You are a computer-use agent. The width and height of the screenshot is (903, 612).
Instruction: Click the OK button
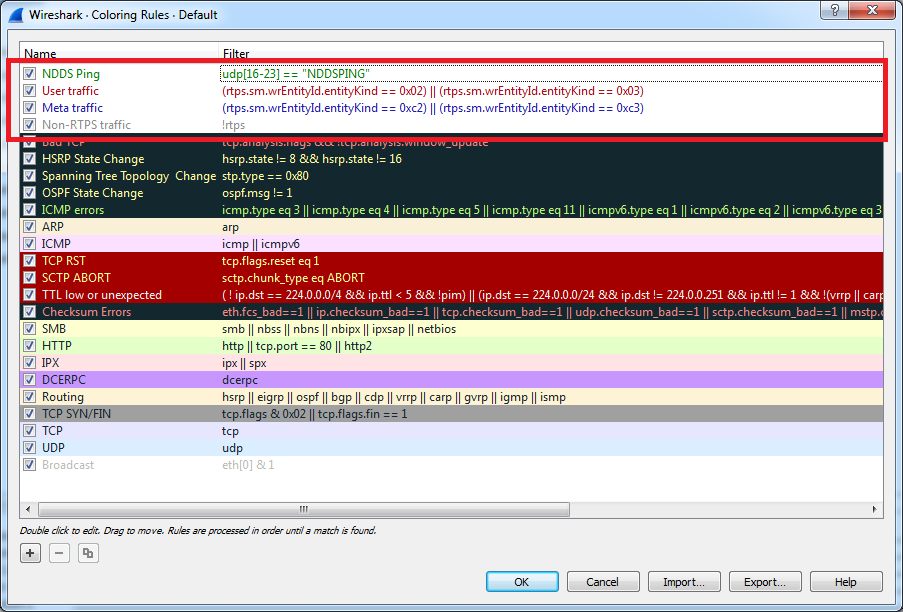click(x=522, y=581)
